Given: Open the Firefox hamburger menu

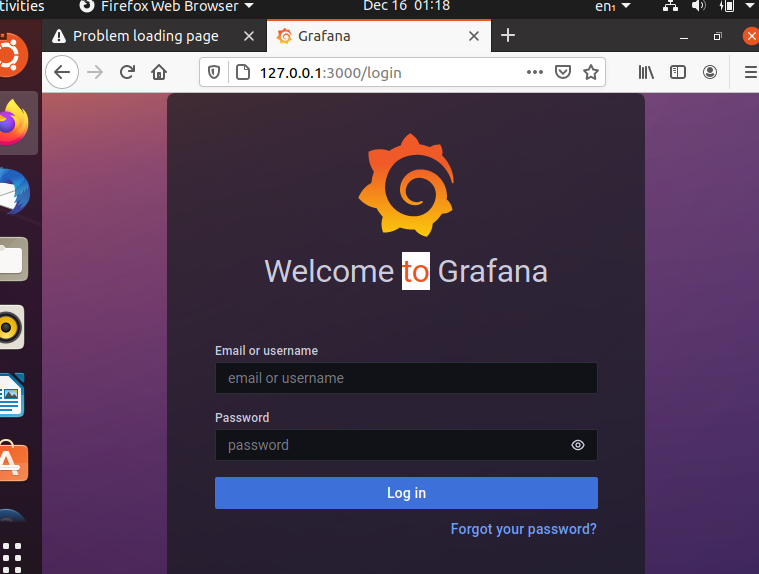Looking at the screenshot, I should [751, 73].
